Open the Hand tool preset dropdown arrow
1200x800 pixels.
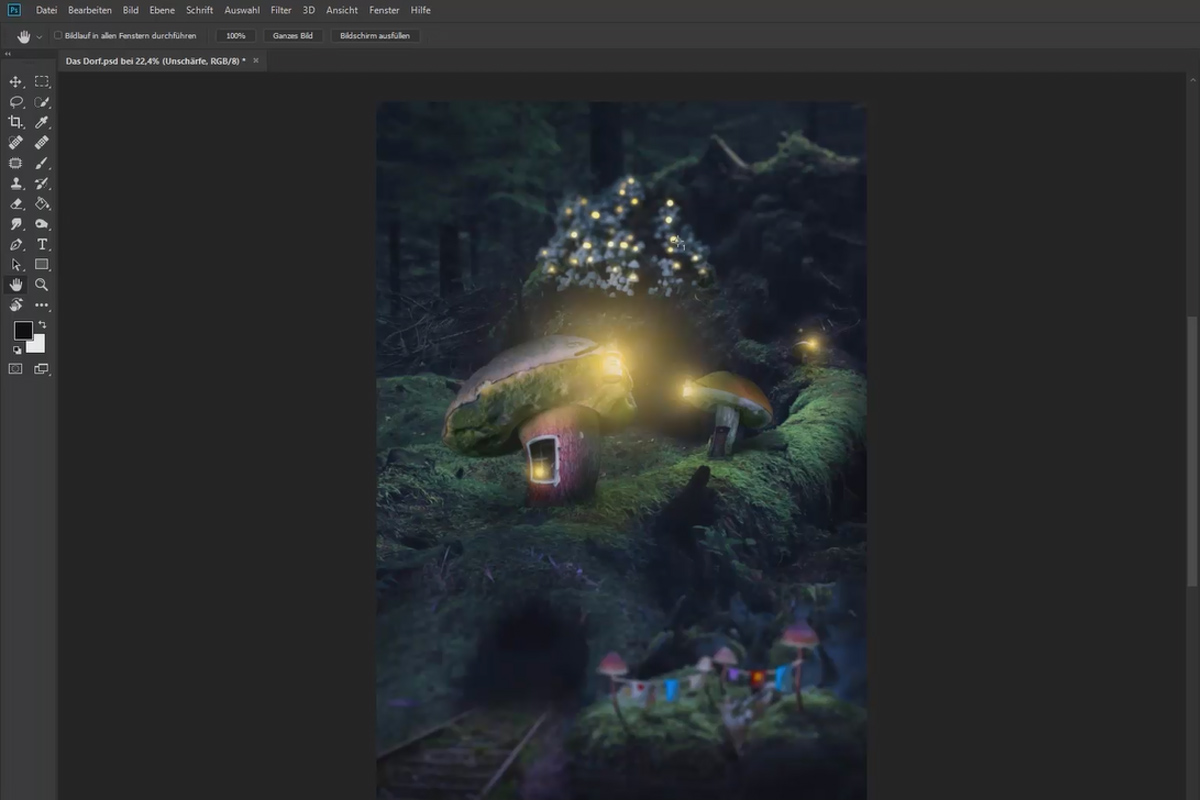click(x=39, y=36)
